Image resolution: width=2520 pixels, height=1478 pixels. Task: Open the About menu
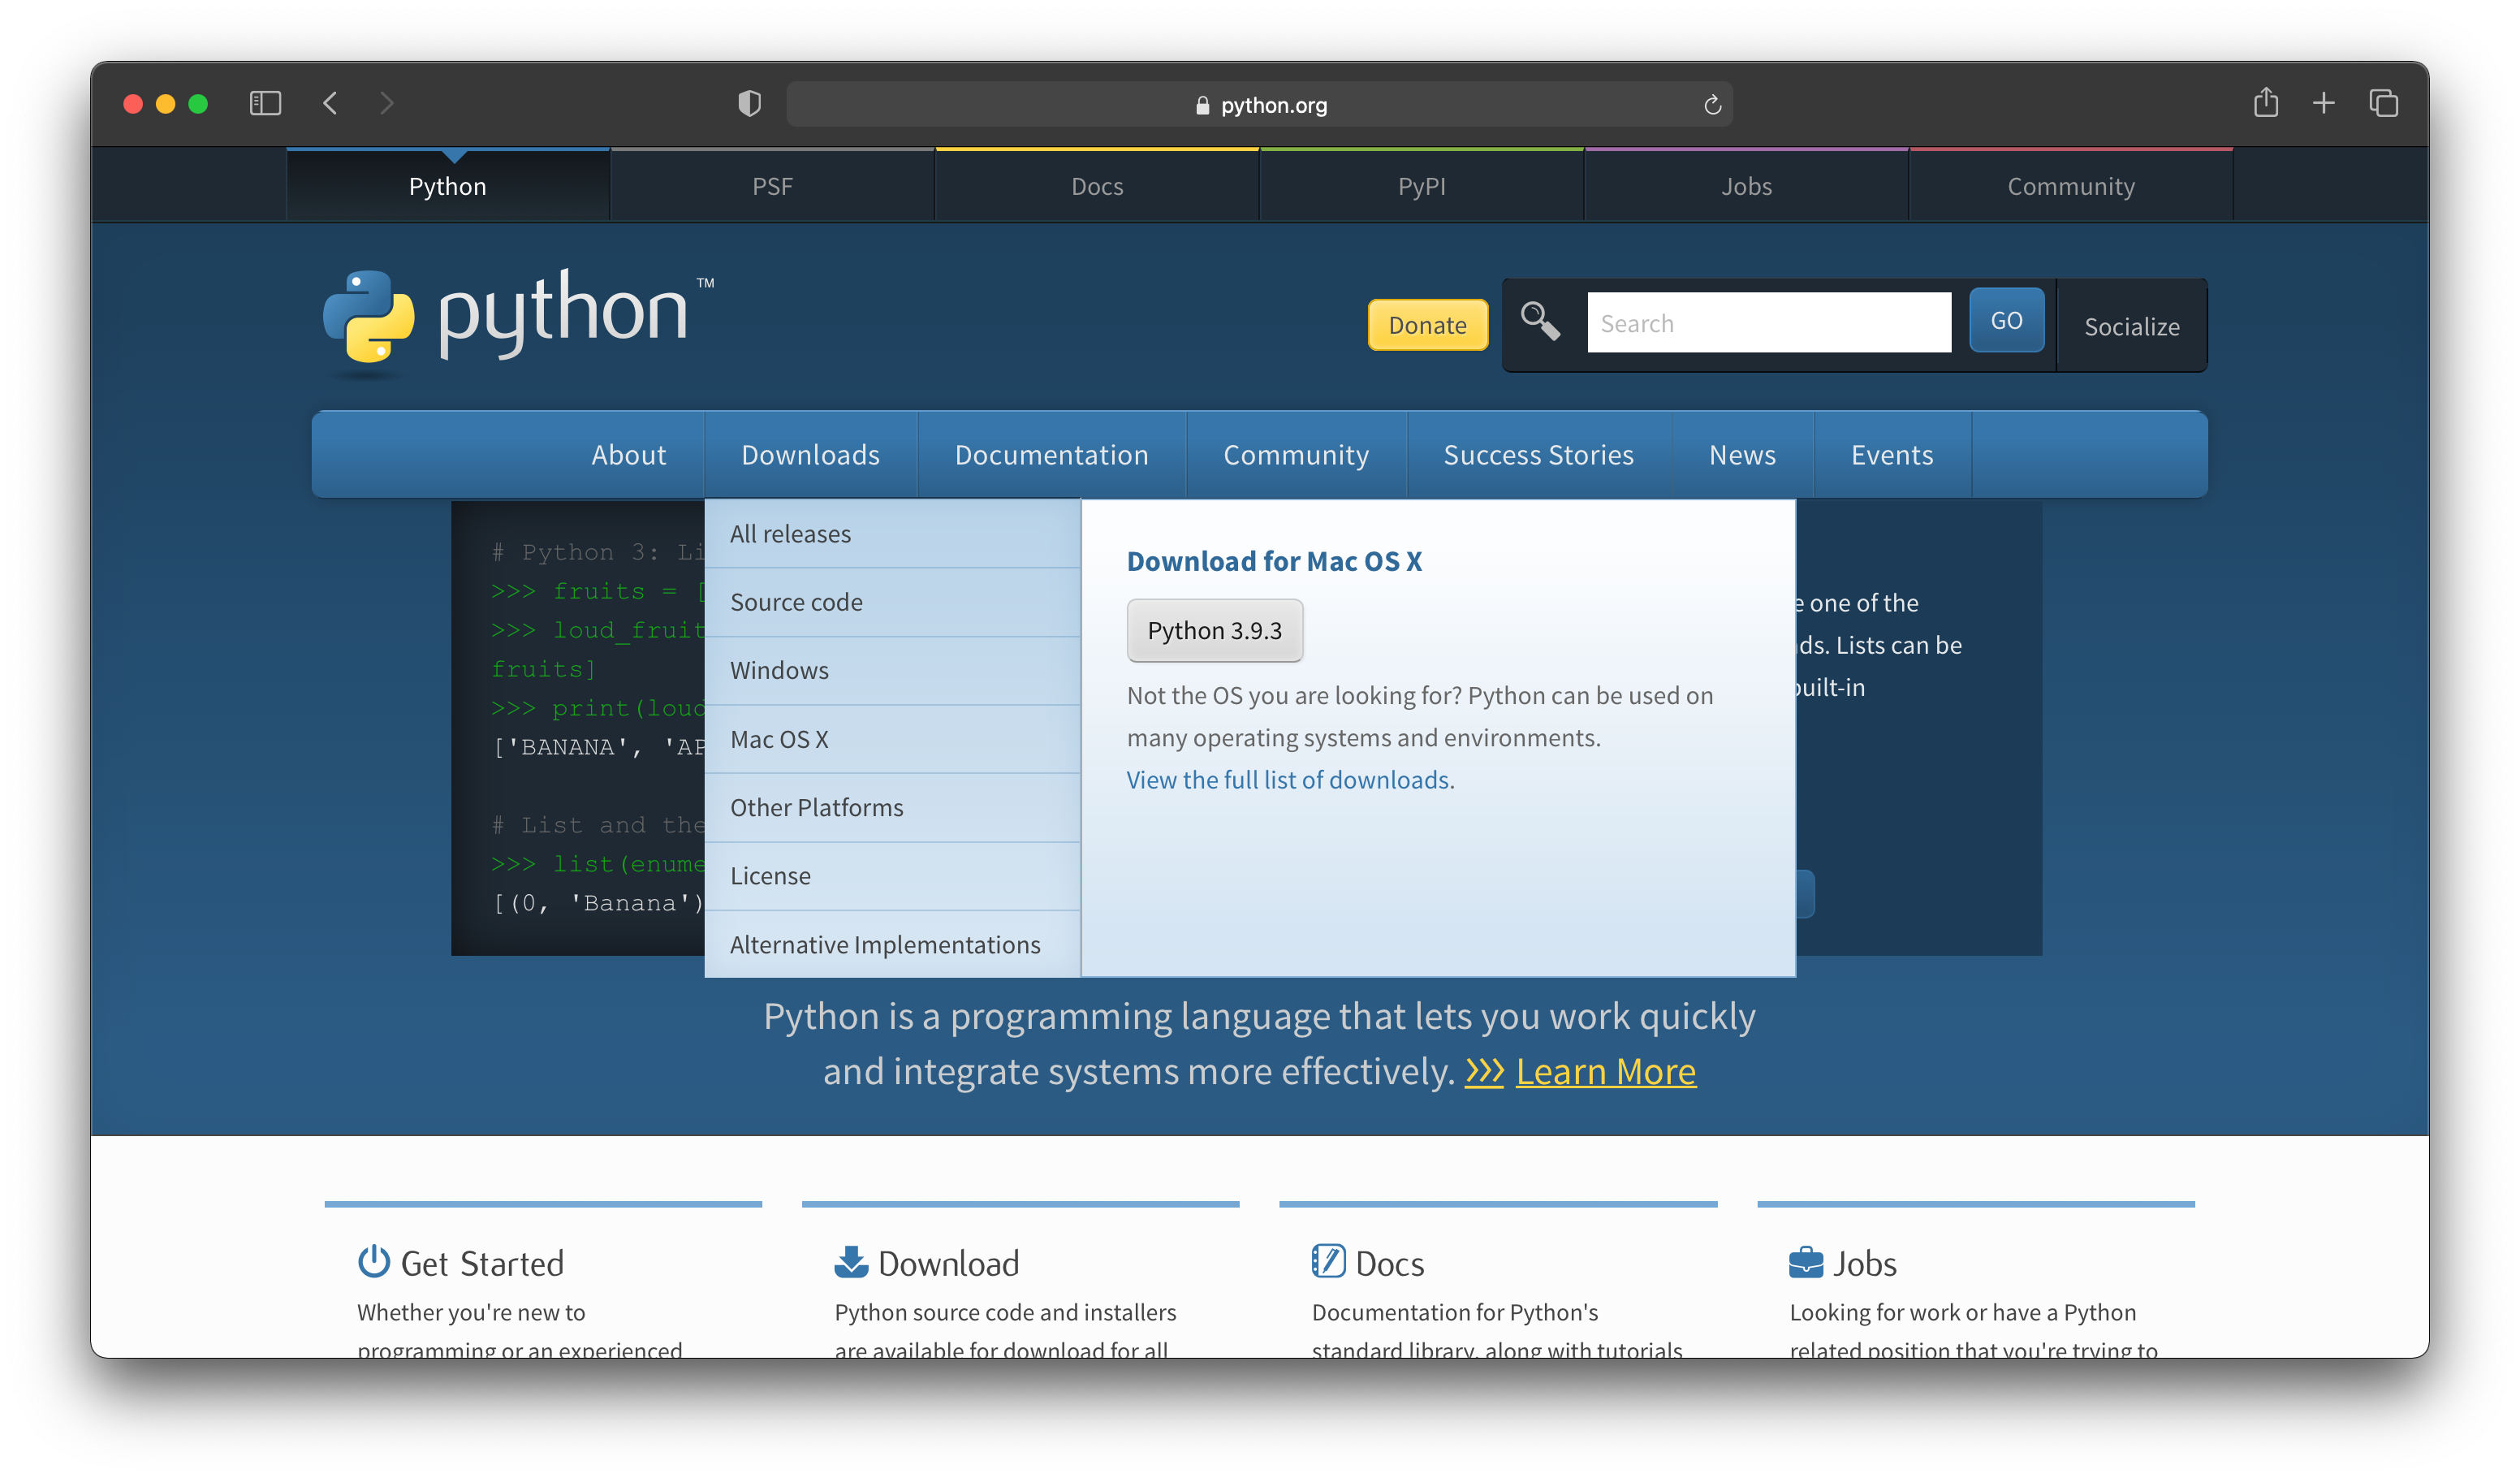coord(628,455)
